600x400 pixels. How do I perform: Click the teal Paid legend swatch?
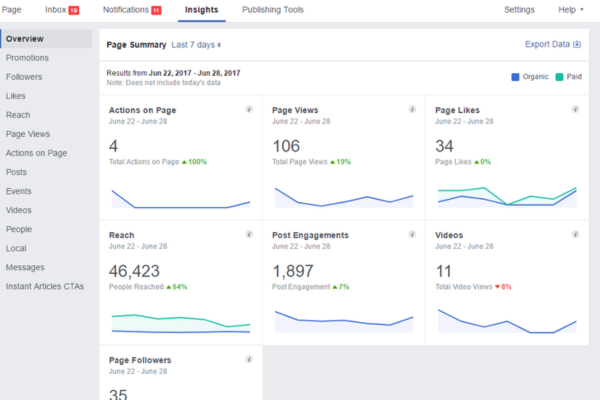(559, 77)
